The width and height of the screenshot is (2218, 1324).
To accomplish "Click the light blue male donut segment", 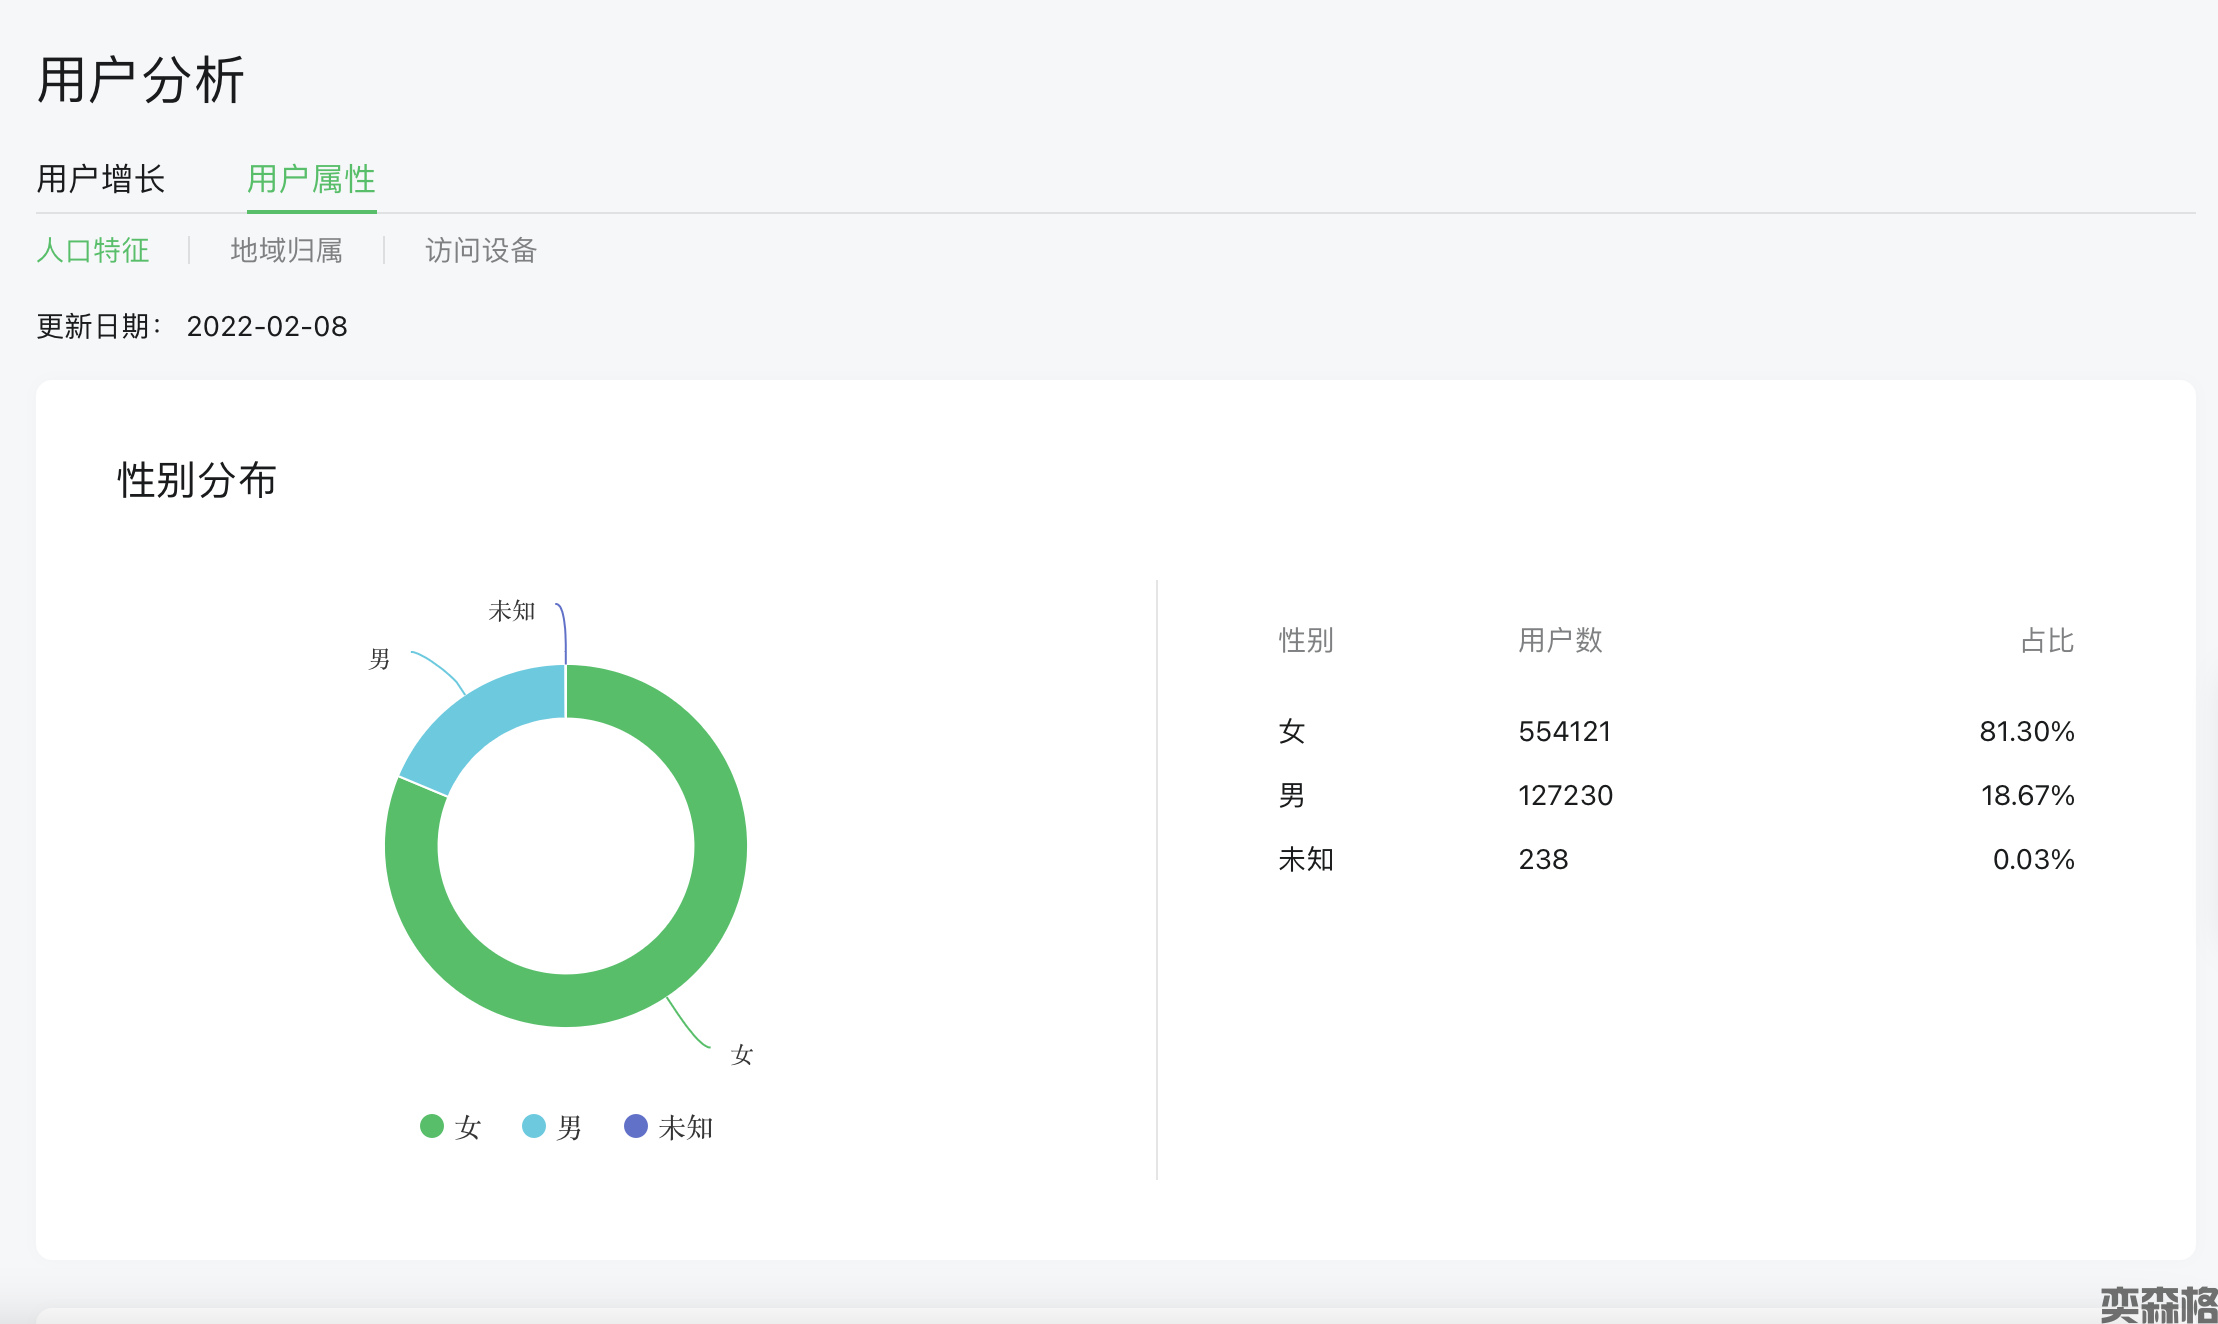I will (480, 715).
